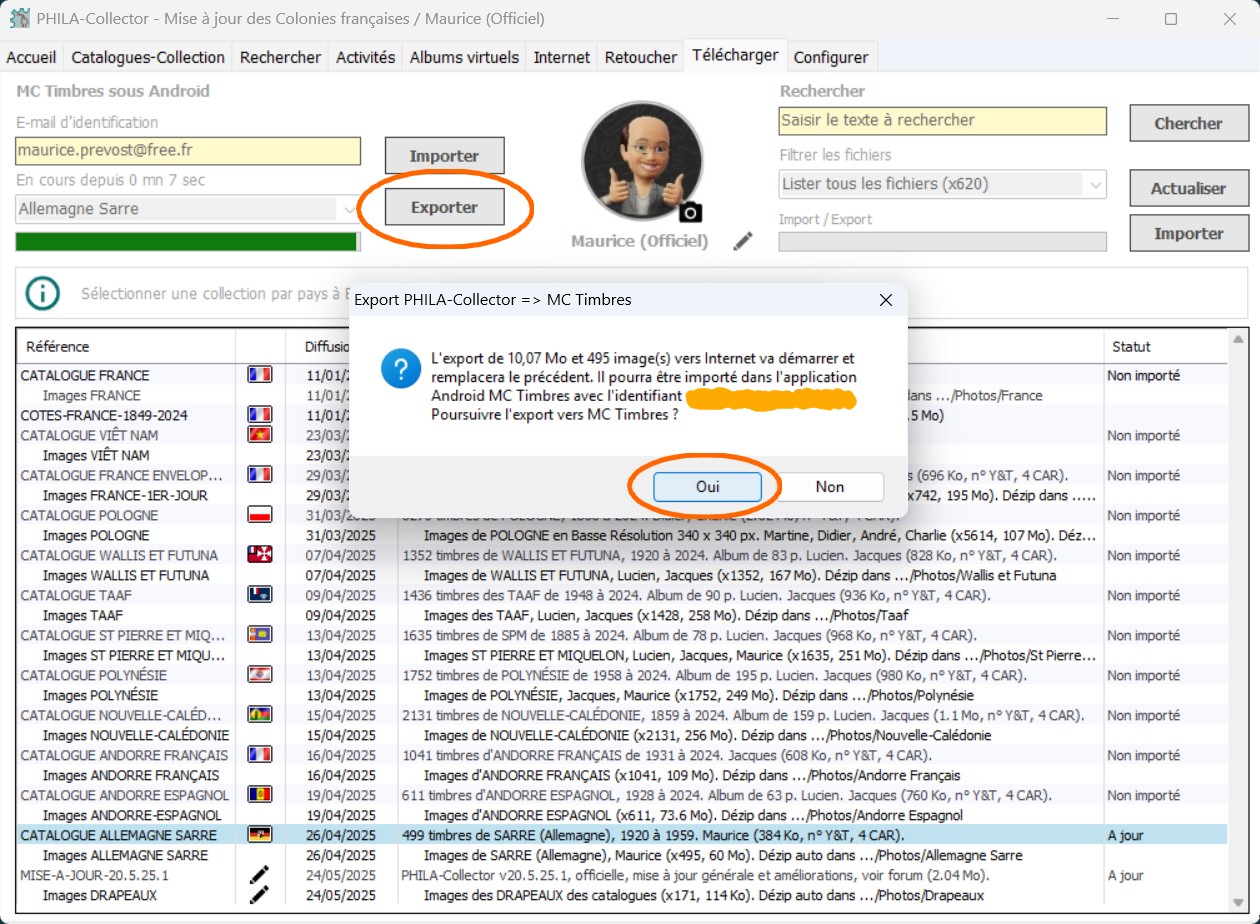1260x924 pixels.
Task: Select Images VIÊT NAM row
Action: 623,455
